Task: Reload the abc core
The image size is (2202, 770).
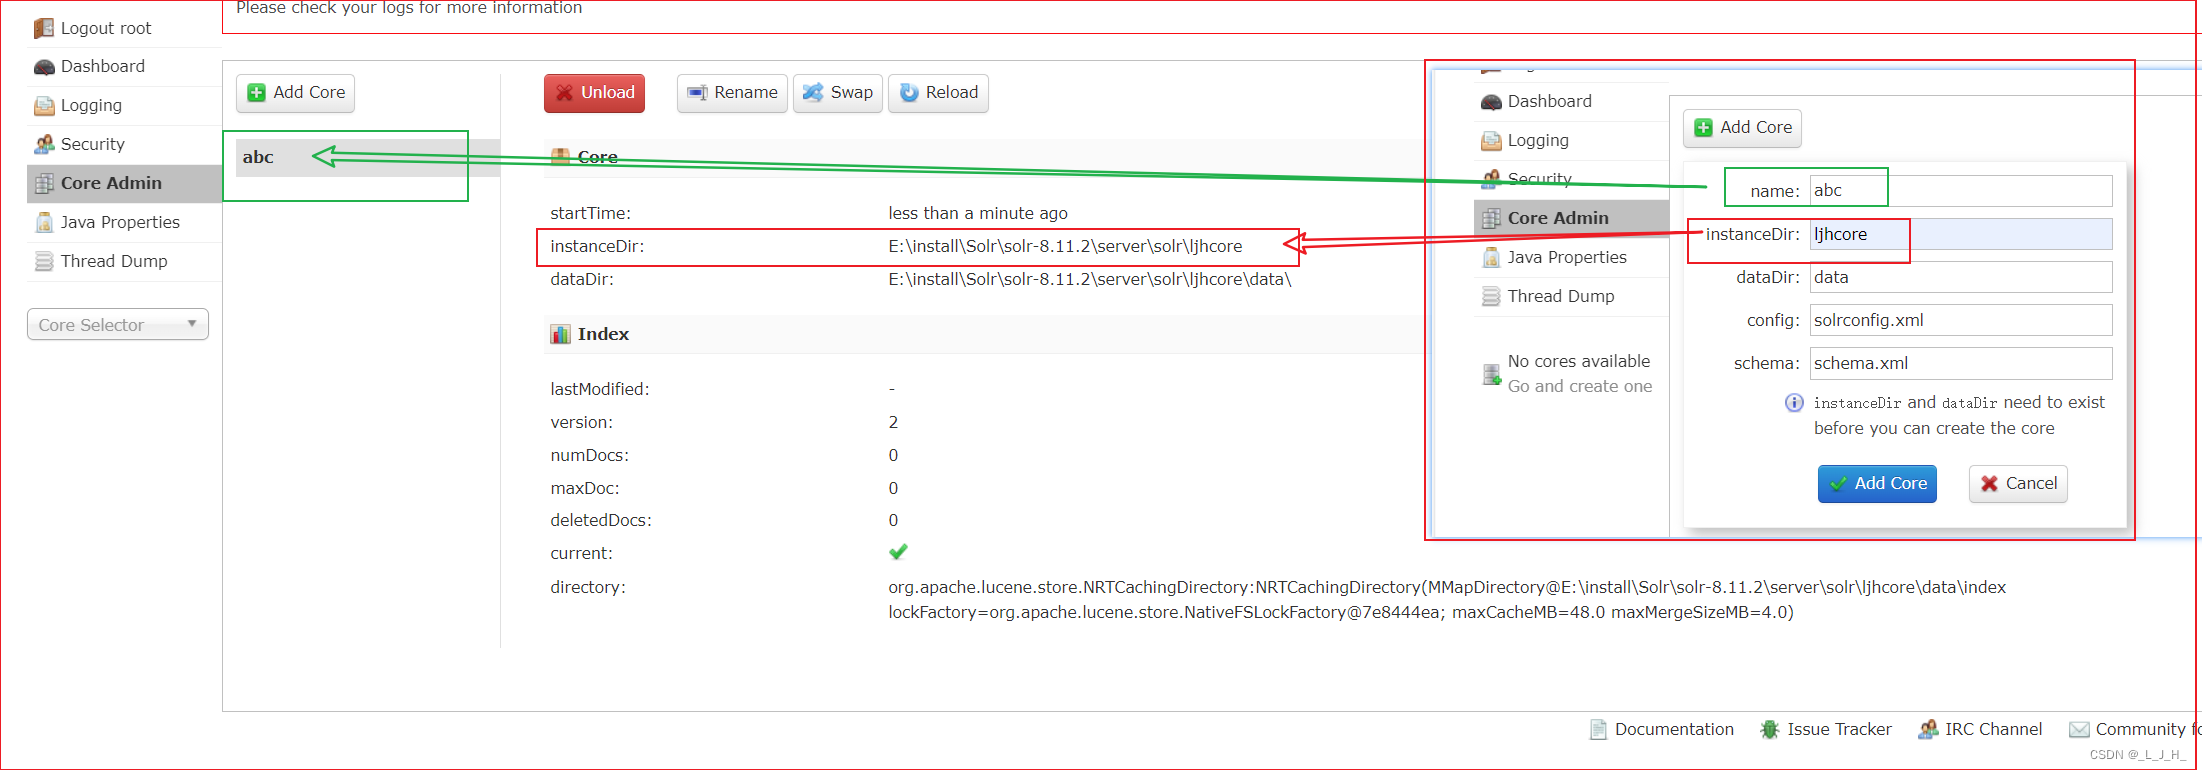Action: click(x=938, y=93)
